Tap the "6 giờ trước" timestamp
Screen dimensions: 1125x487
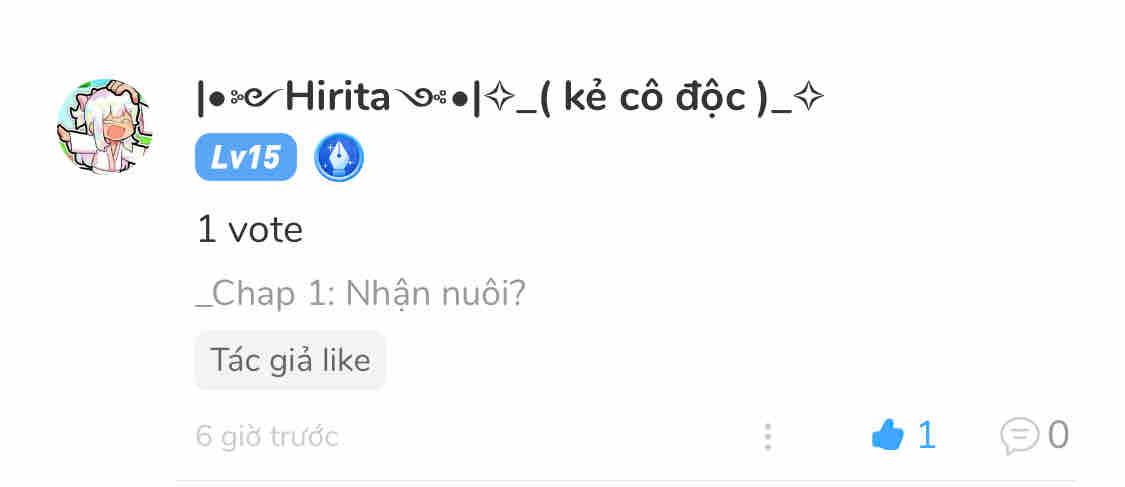pos(267,436)
